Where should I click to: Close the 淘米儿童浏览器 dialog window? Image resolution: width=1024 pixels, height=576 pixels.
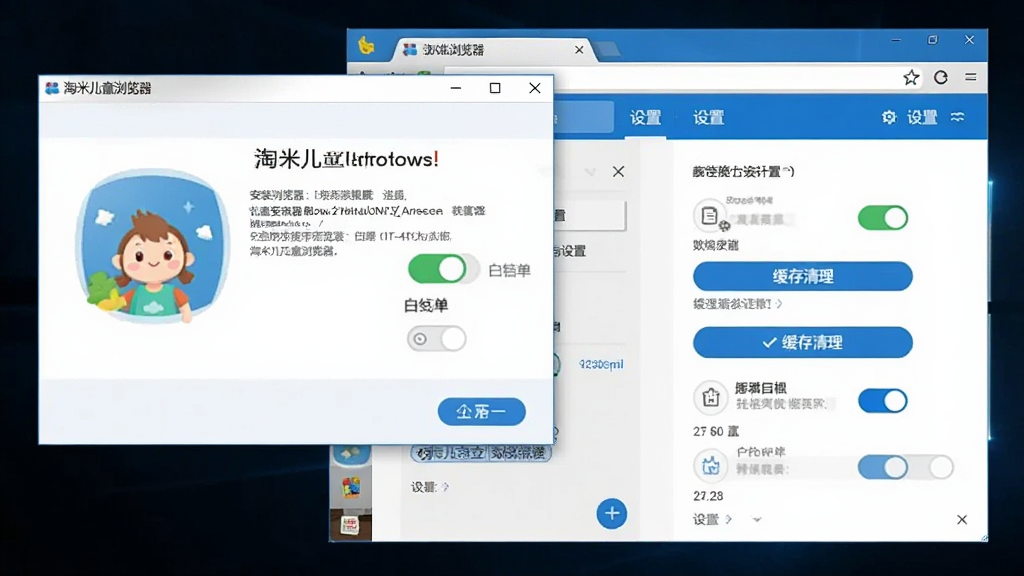pos(535,88)
